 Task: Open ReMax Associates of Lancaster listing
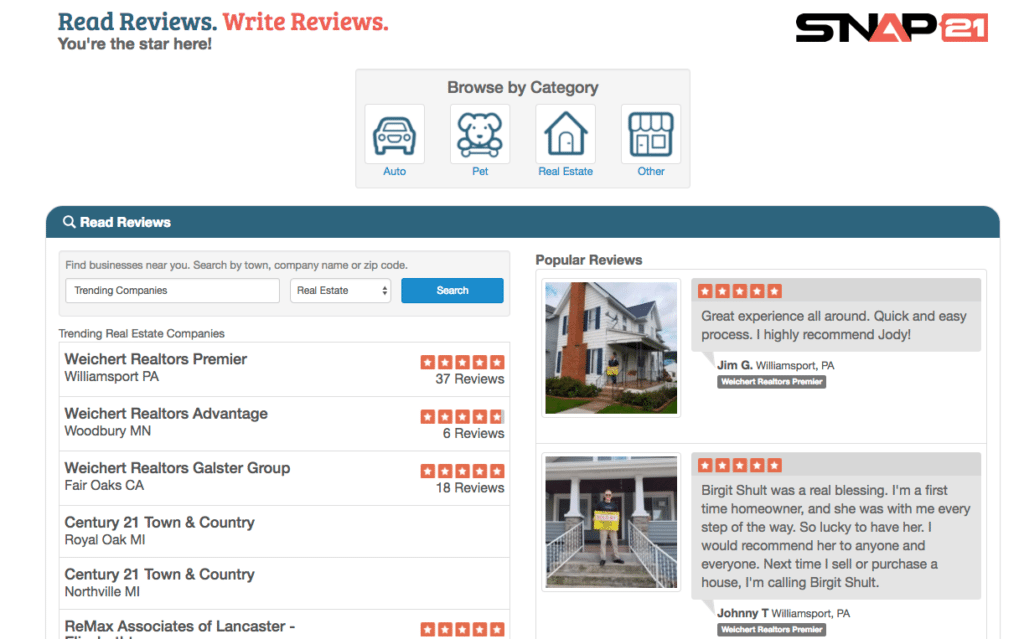(180, 626)
